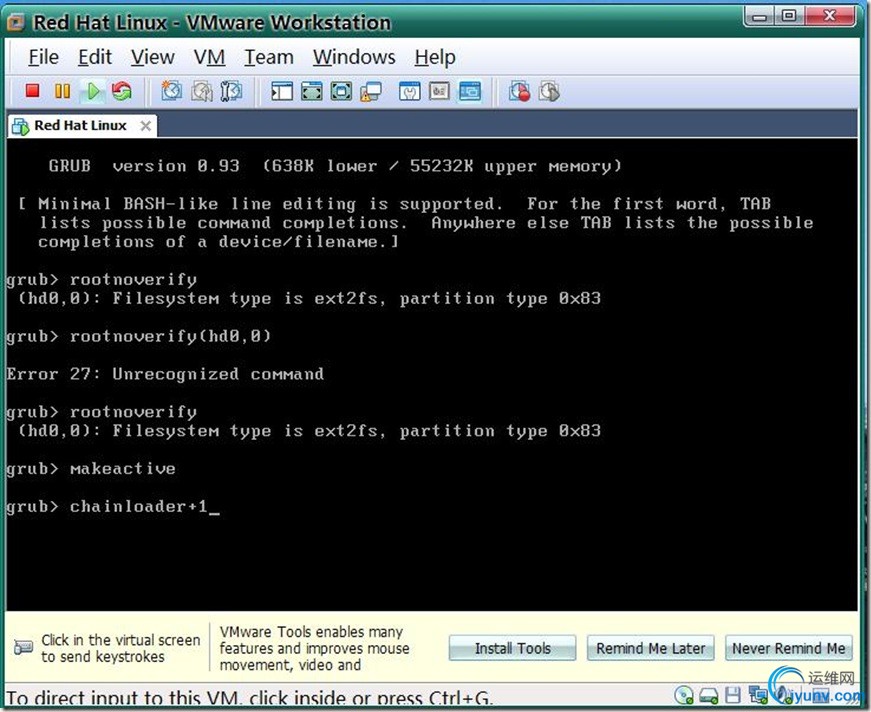The height and width of the screenshot is (712, 871).
Task: Open the Windows menu
Action: tap(354, 57)
